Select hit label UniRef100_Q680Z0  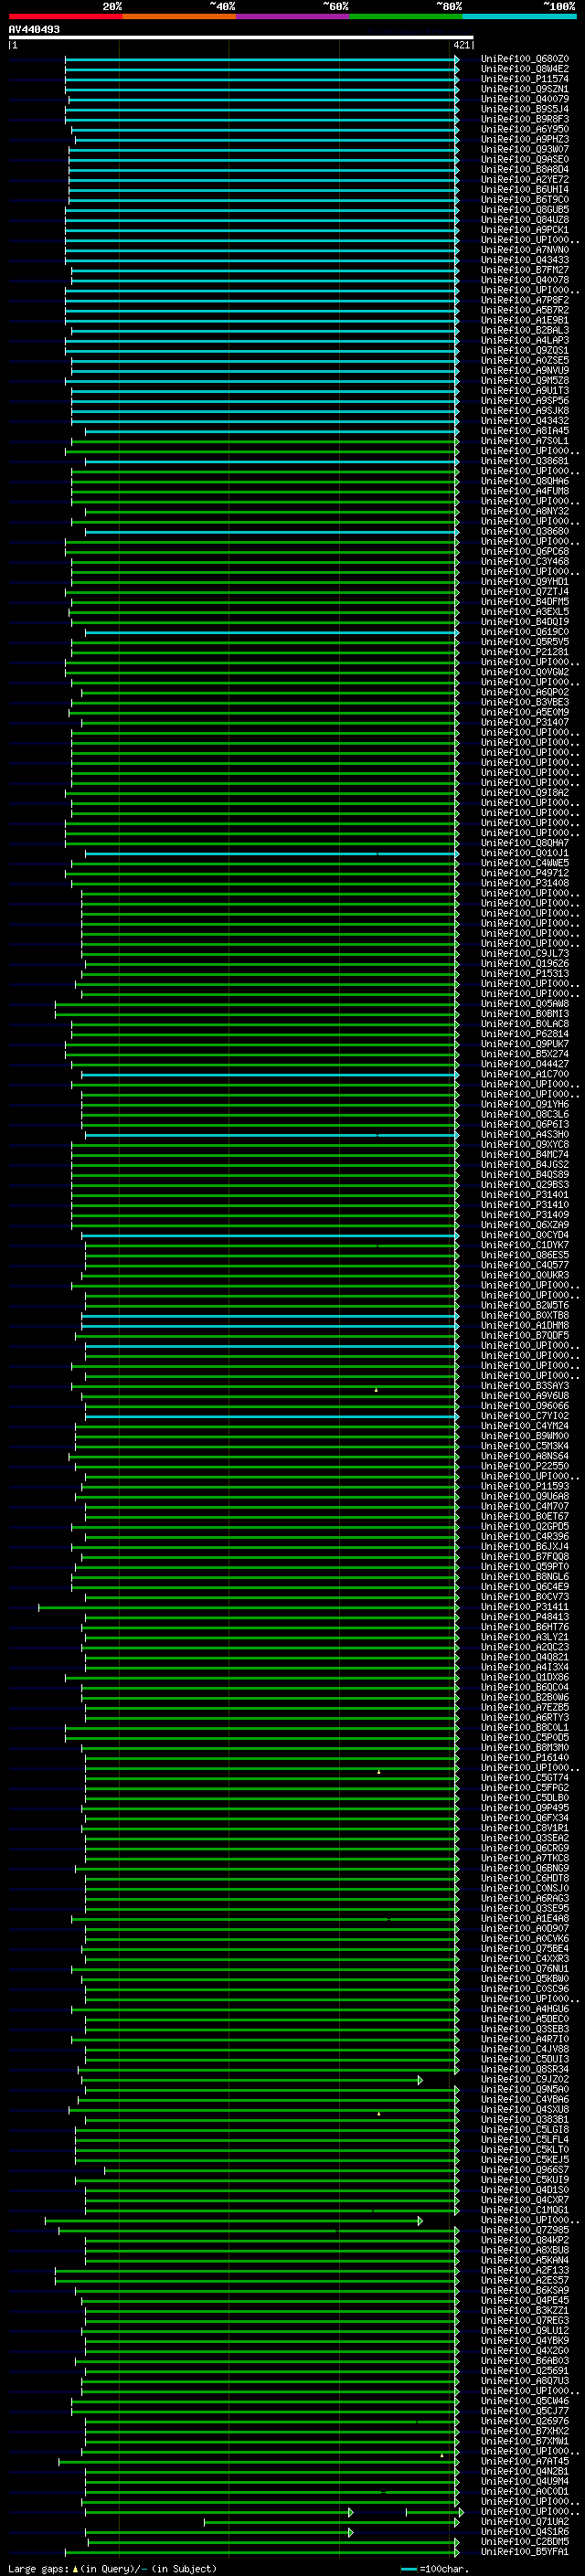pos(525,59)
